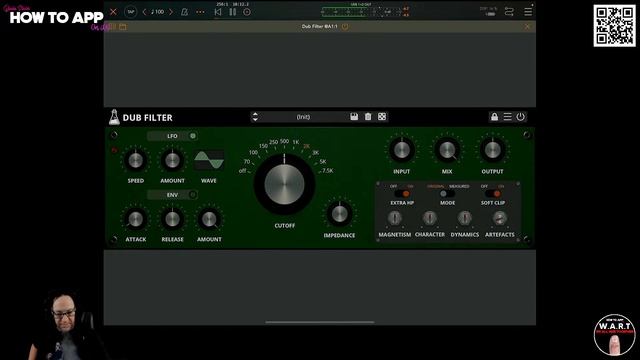Open the routing arrows icon in top bar
Image resolution: width=640 pixels, height=360 pixels.
point(509,12)
